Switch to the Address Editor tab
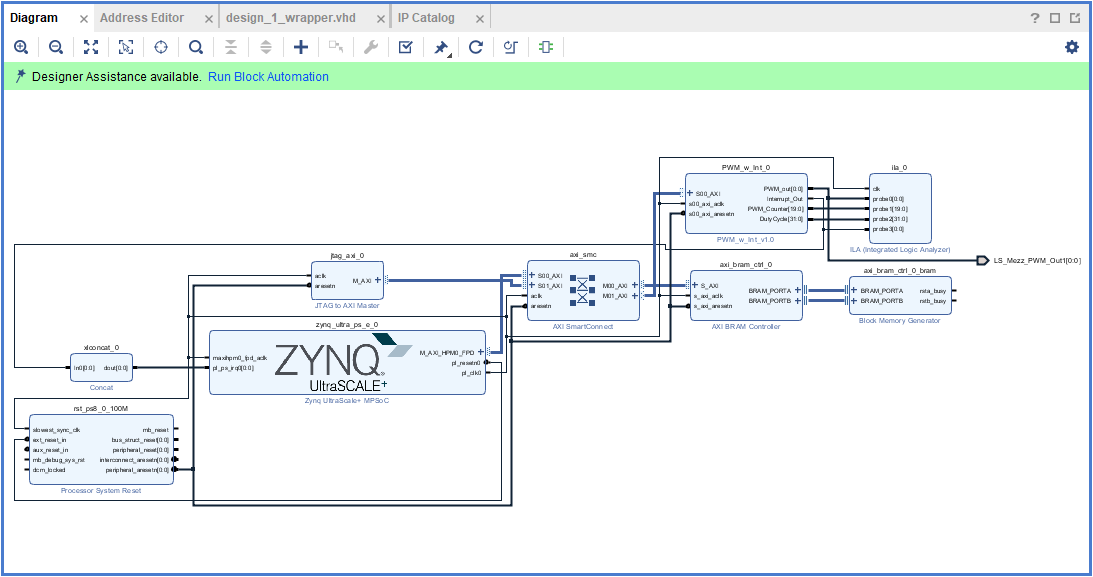1093x577 pixels. click(141, 18)
